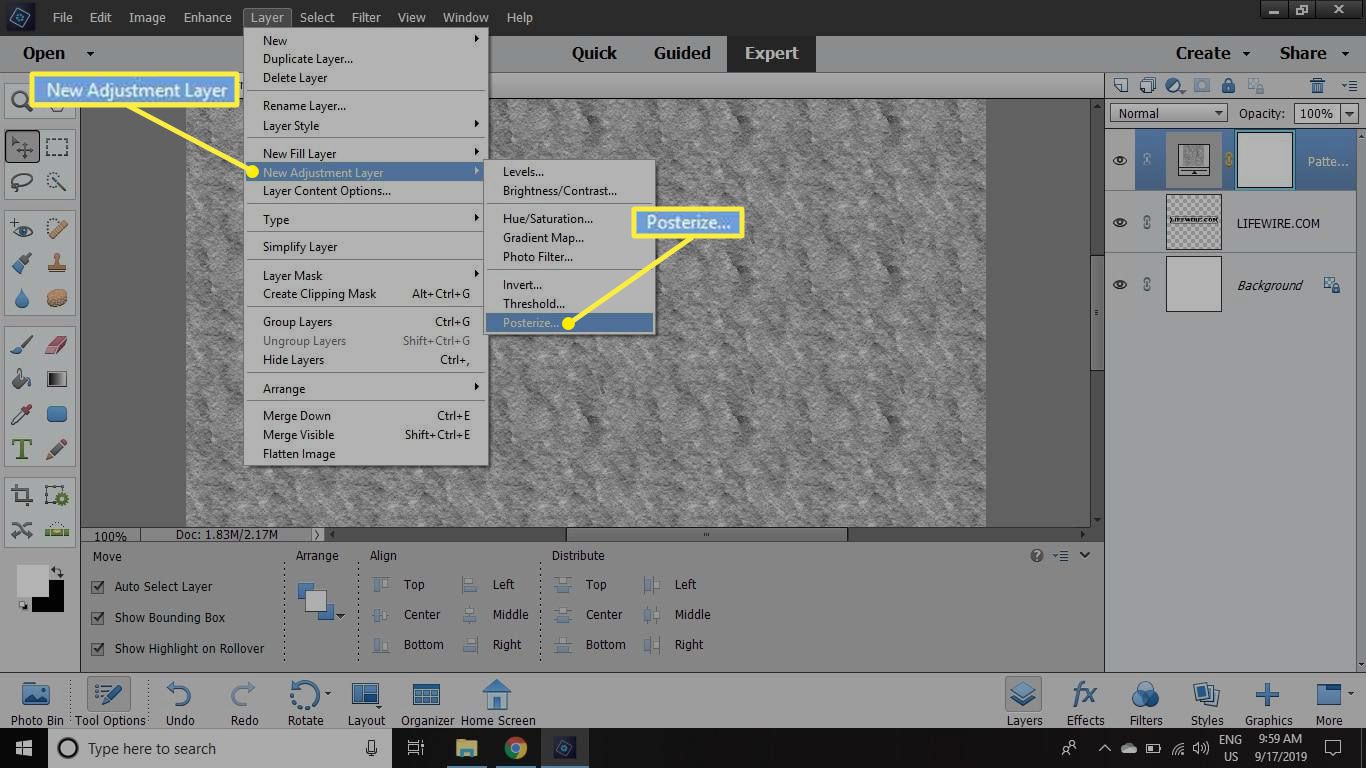Hide the pattern fill layer
Image resolution: width=1366 pixels, height=768 pixels.
pyautogui.click(x=1120, y=160)
